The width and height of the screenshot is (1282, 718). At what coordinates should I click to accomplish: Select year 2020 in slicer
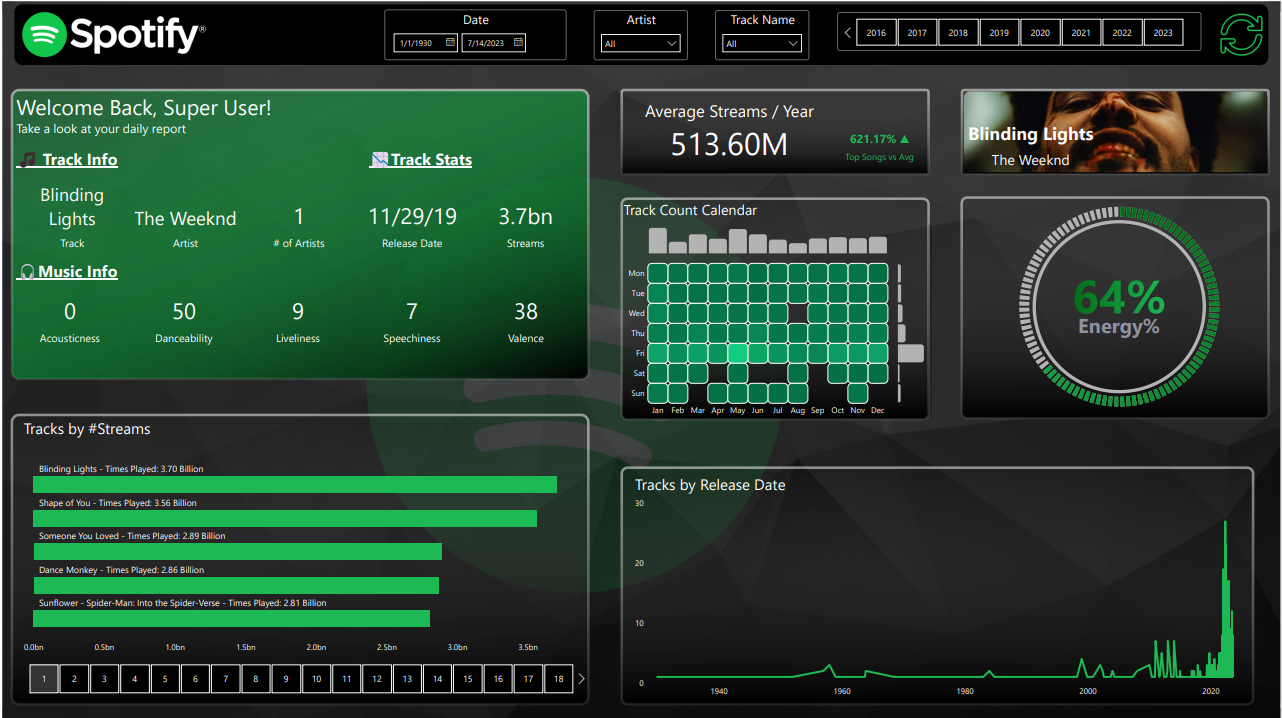pos(1040,33)
